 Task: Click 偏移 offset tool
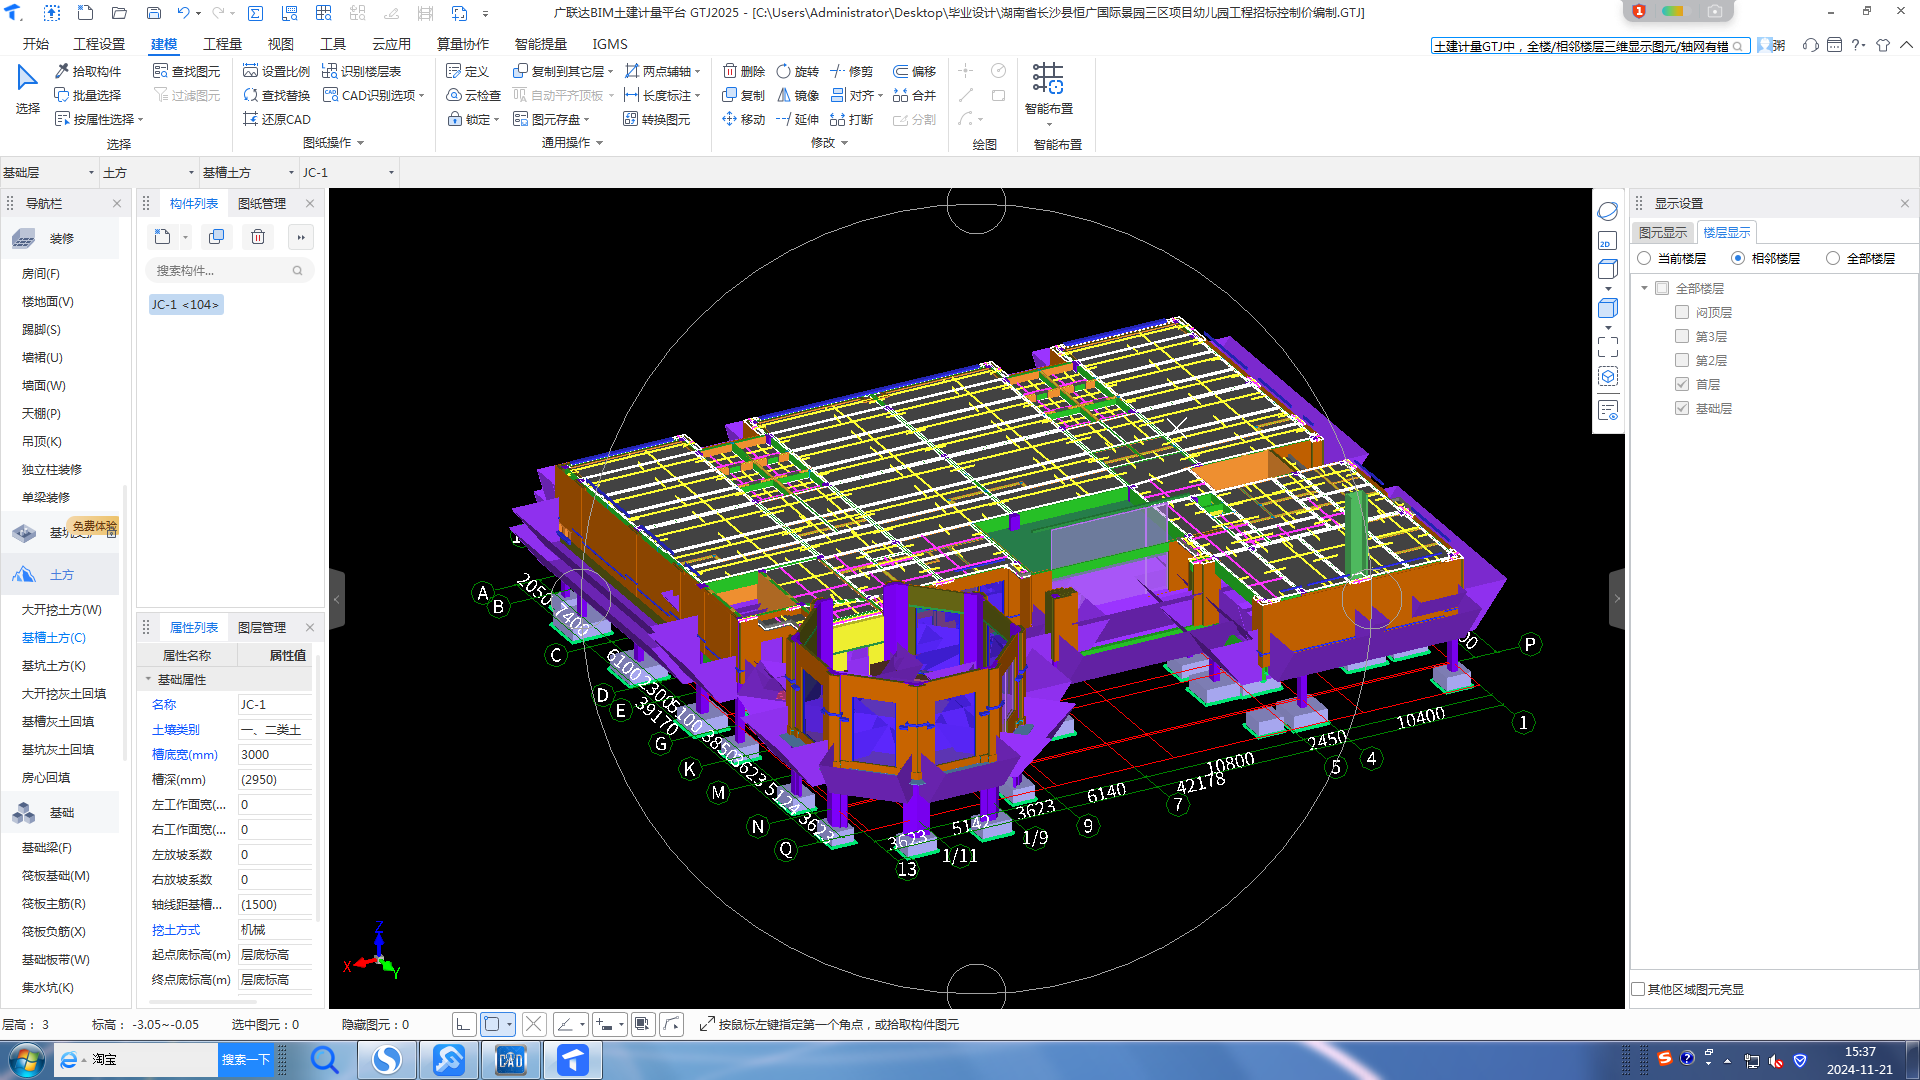(x=915, y=71)
